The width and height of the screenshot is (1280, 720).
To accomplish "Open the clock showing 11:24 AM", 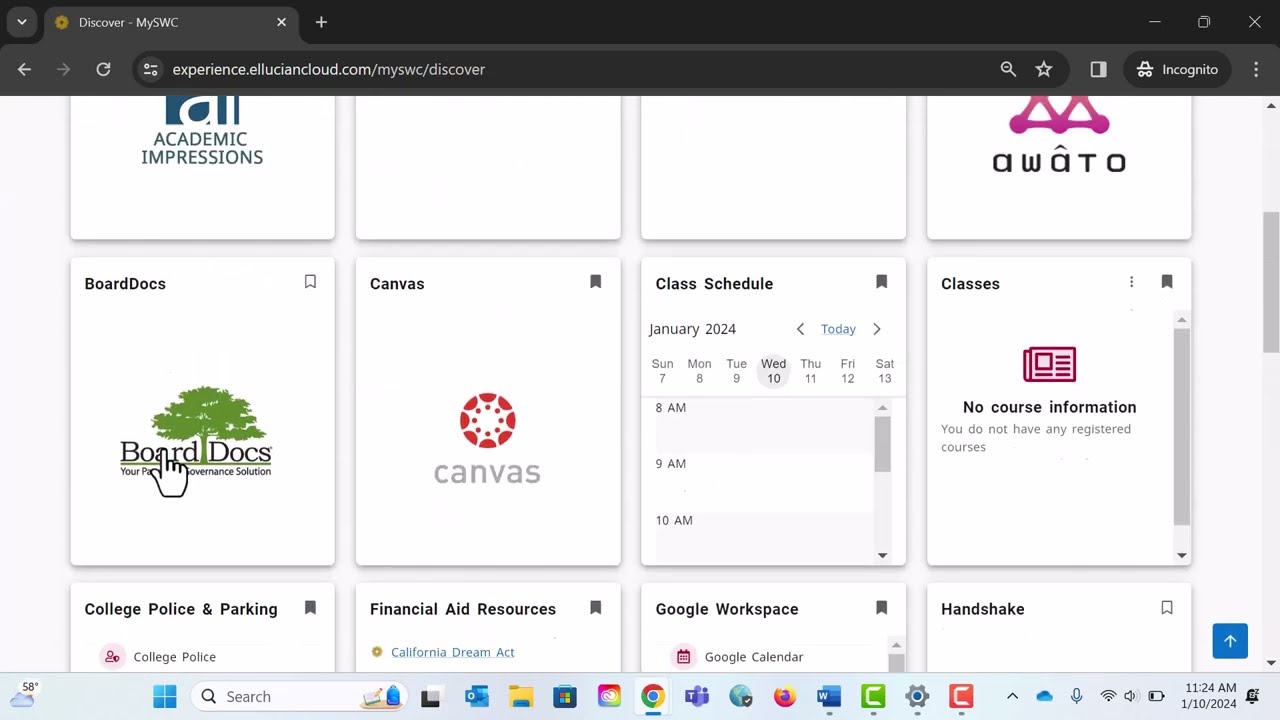I will coord(1208,696).
